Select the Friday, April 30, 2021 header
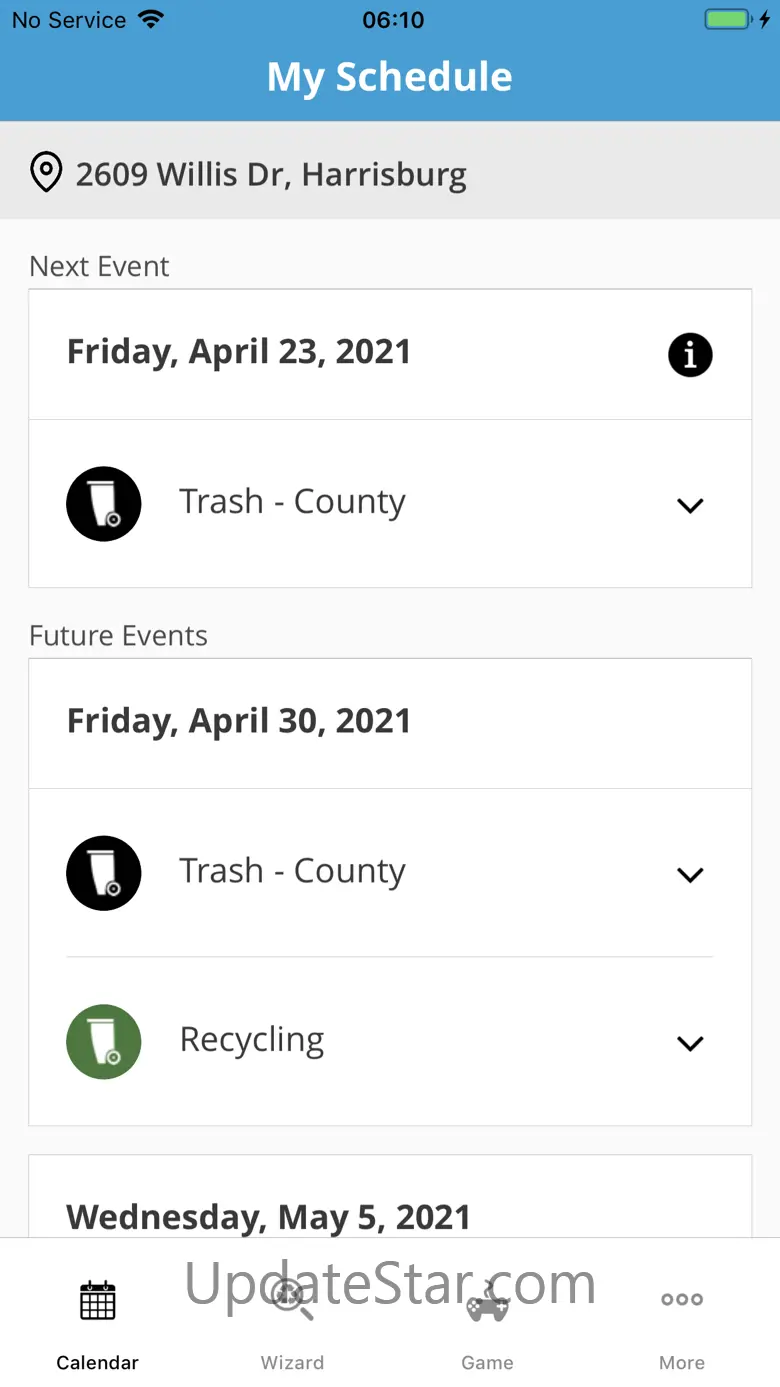Screen dimensions: 780x1387 tap(239, 721)
